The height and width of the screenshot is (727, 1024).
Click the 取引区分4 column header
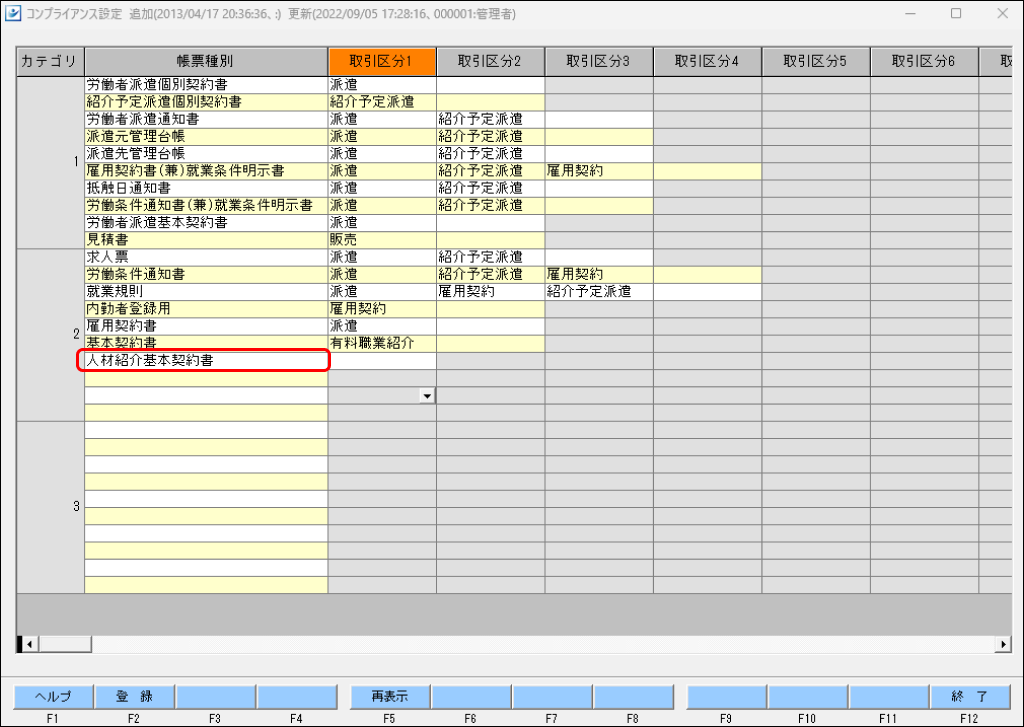point(707,61)
